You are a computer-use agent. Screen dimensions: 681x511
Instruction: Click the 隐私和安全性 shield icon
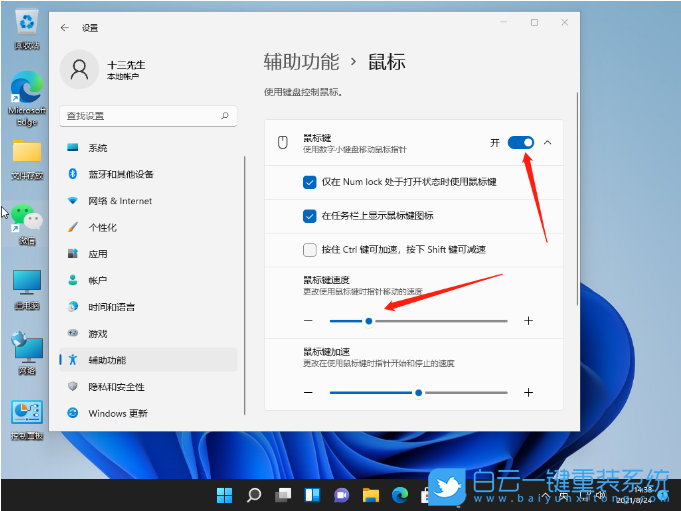(x=73, y=386)
